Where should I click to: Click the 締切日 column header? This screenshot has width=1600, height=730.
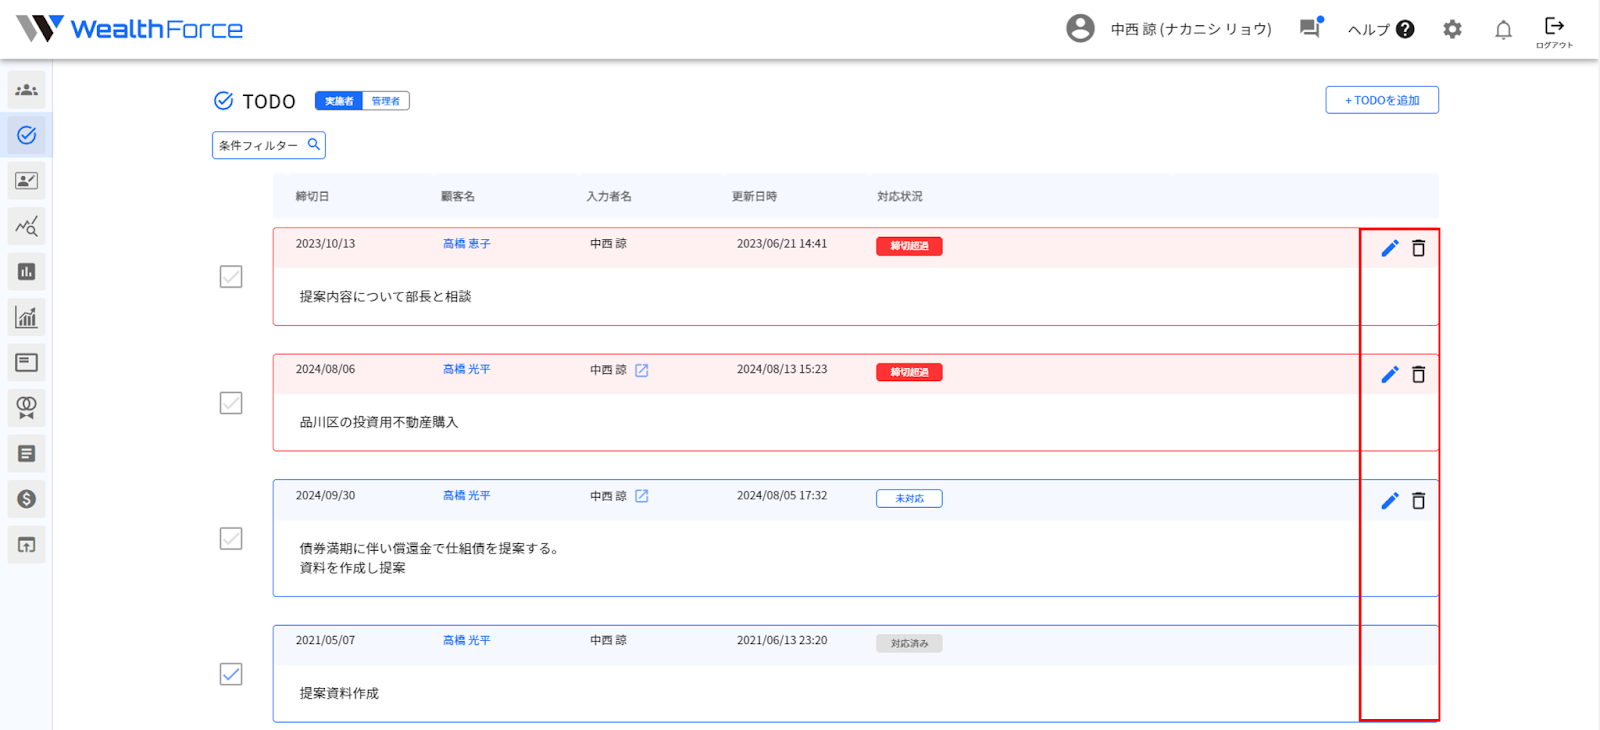click(x=312, y=196)
